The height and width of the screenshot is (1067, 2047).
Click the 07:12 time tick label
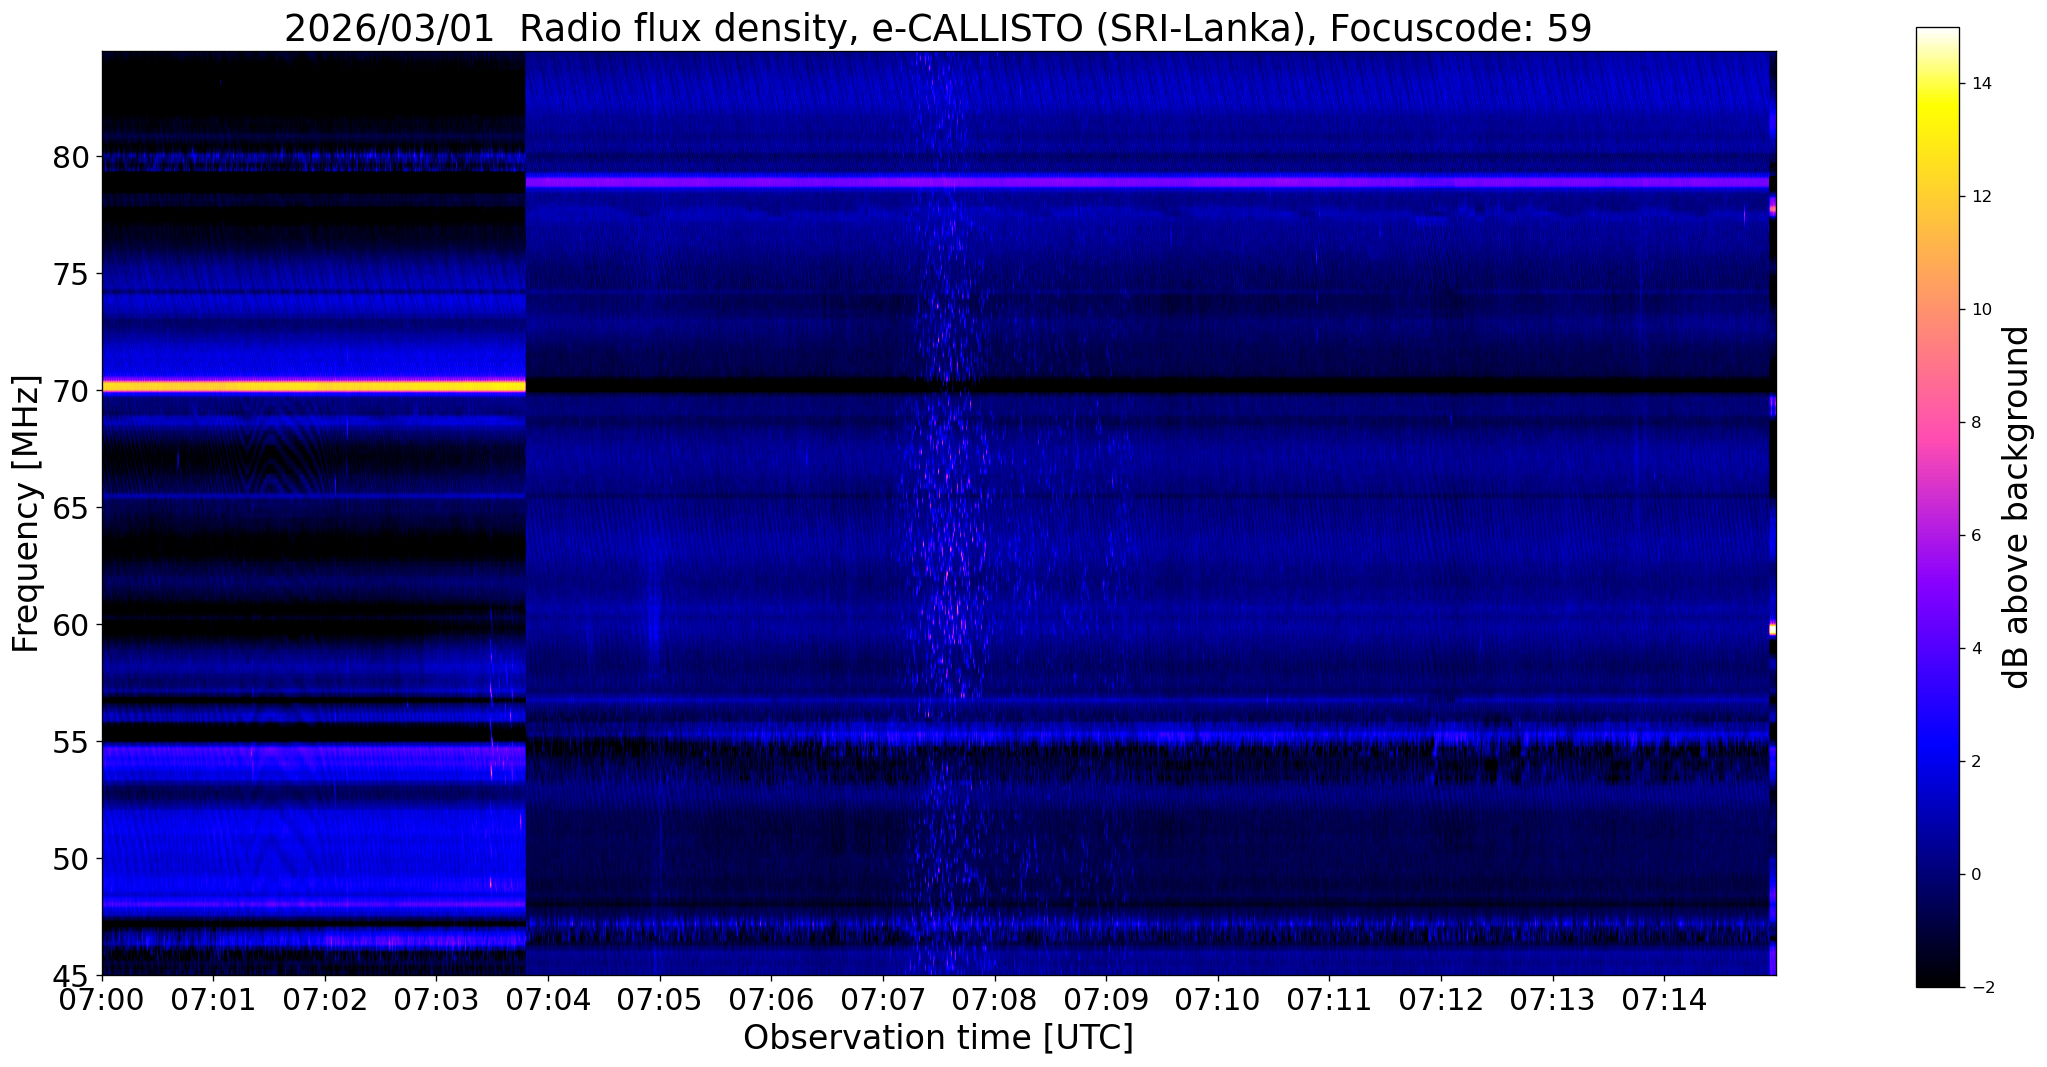tap(1441, 1000)
